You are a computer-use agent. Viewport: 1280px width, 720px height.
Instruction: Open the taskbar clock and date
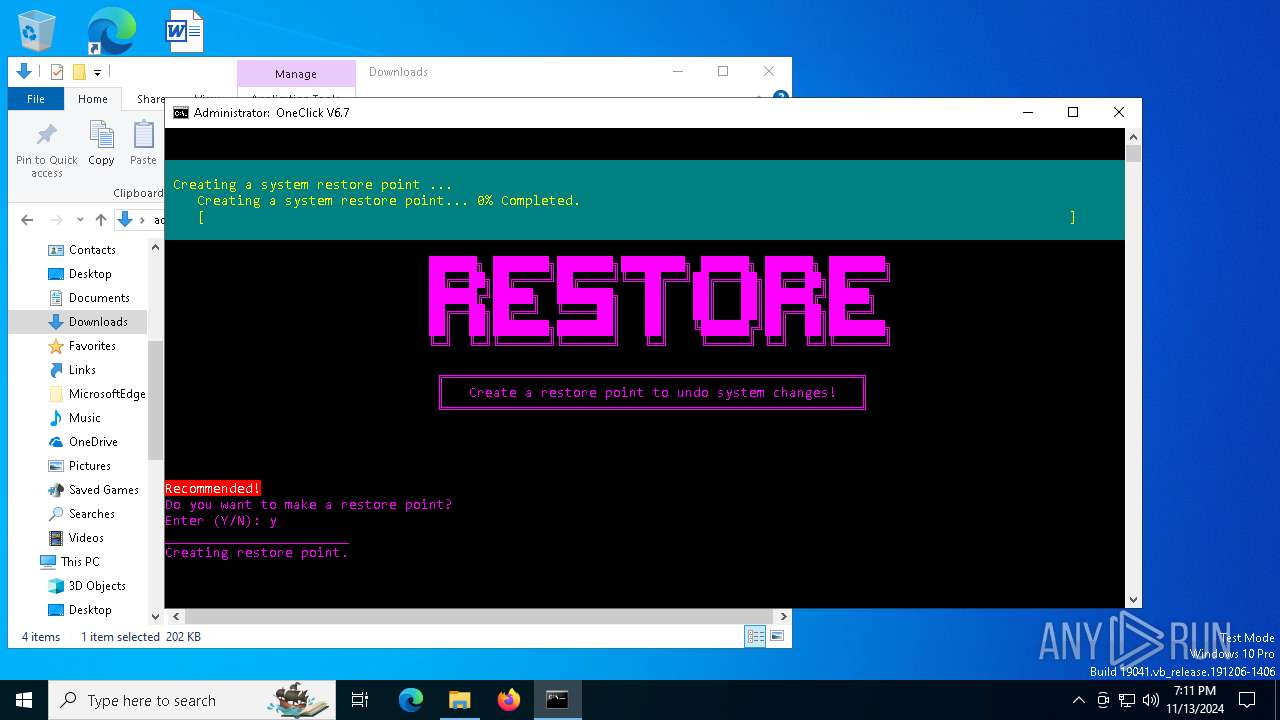click(x=1195, y=700)
